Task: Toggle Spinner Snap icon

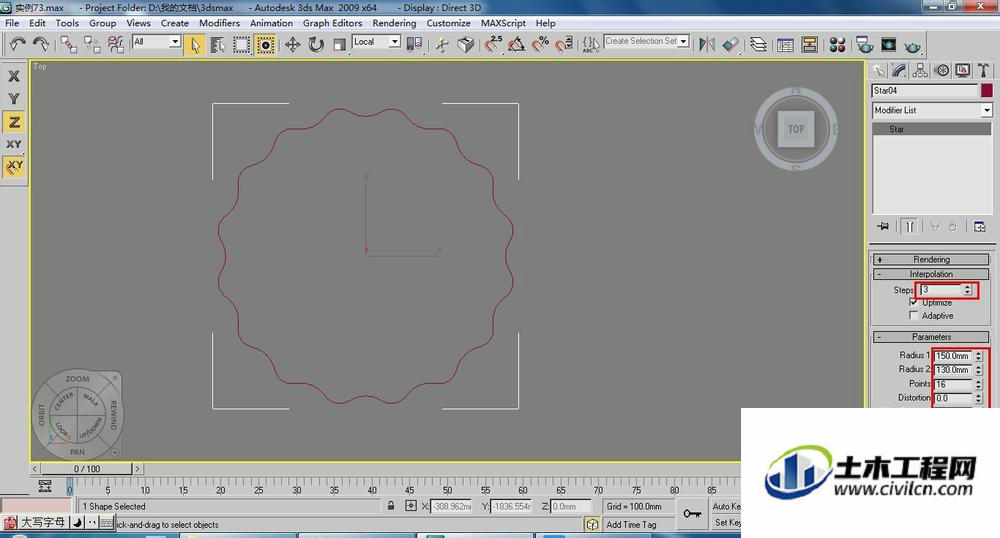Action: pyautogui.click(x=564, y=44)
